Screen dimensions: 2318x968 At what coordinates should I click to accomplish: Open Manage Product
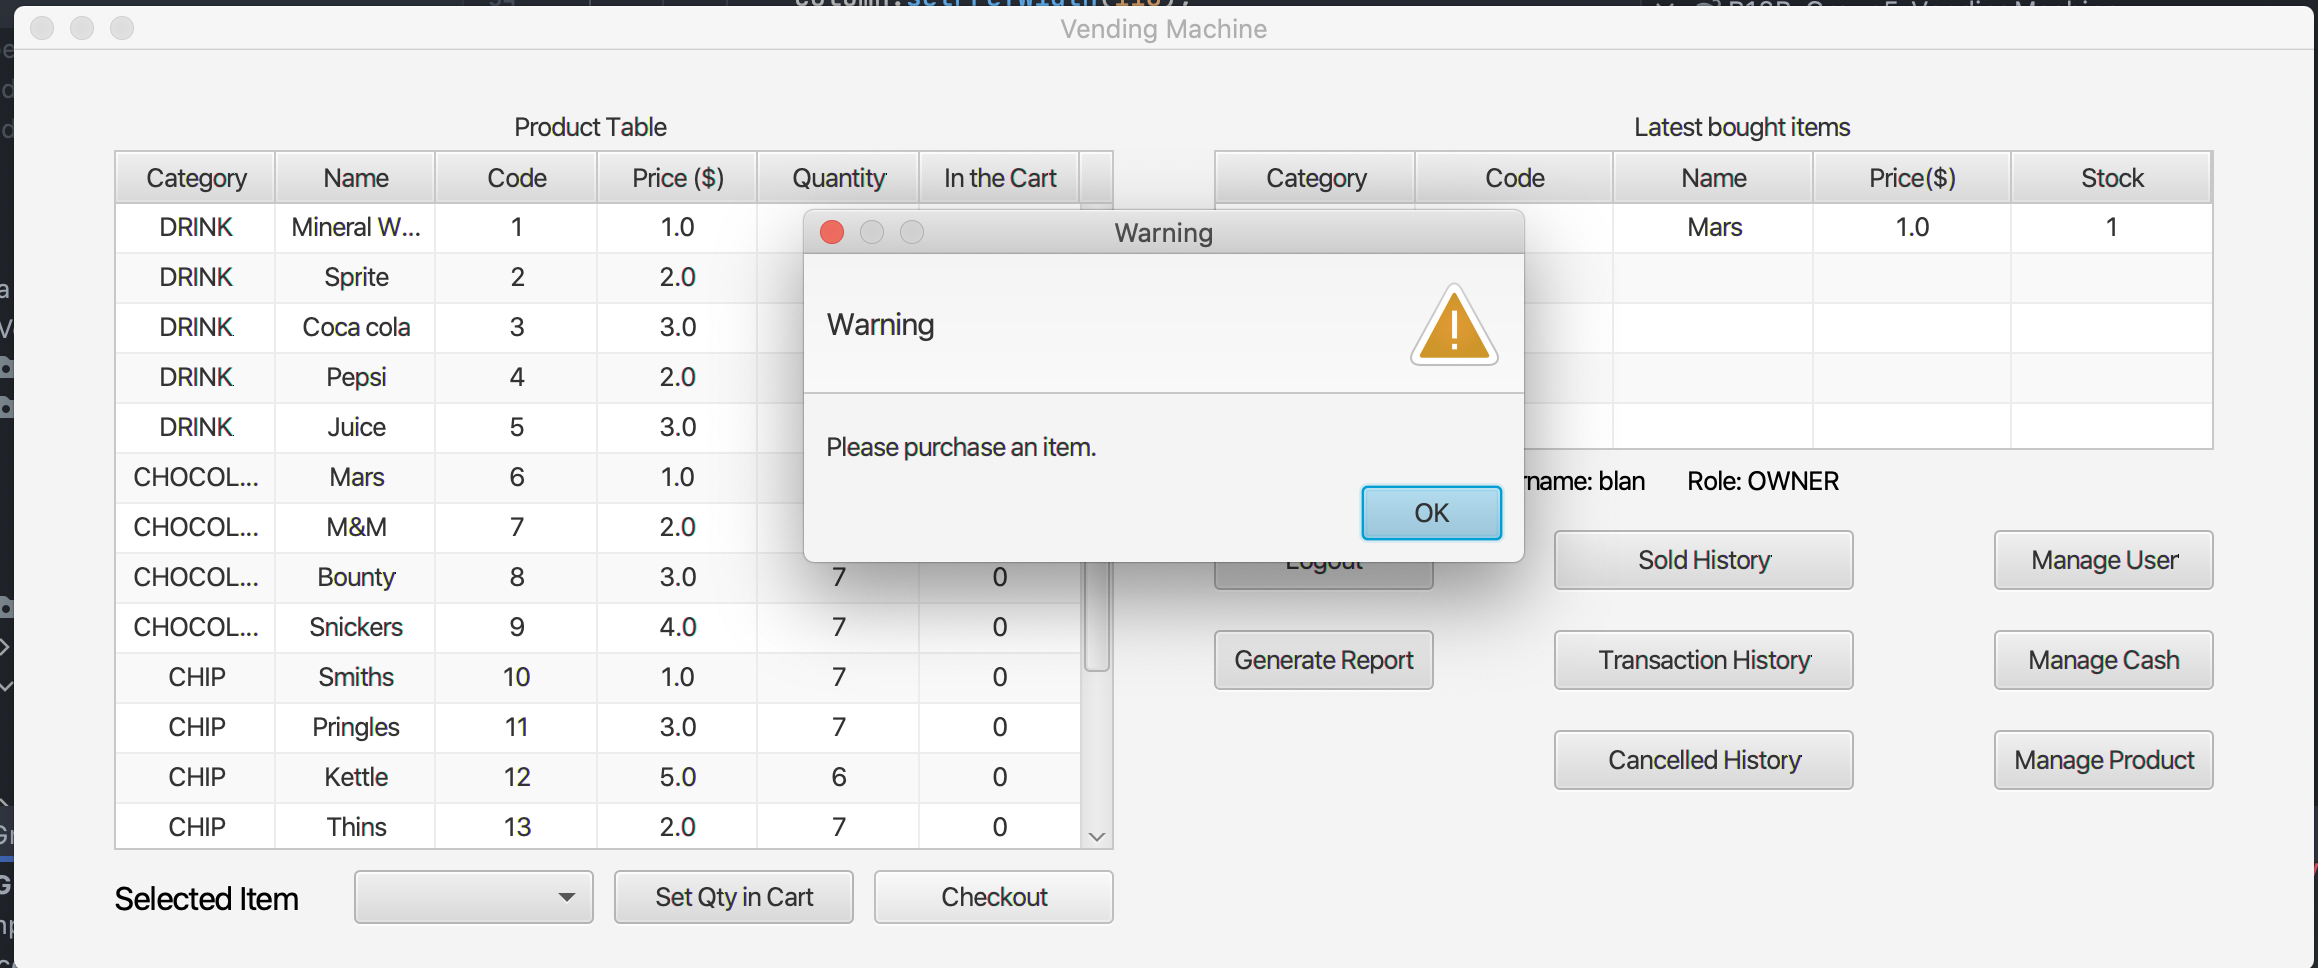(2103, 760)
